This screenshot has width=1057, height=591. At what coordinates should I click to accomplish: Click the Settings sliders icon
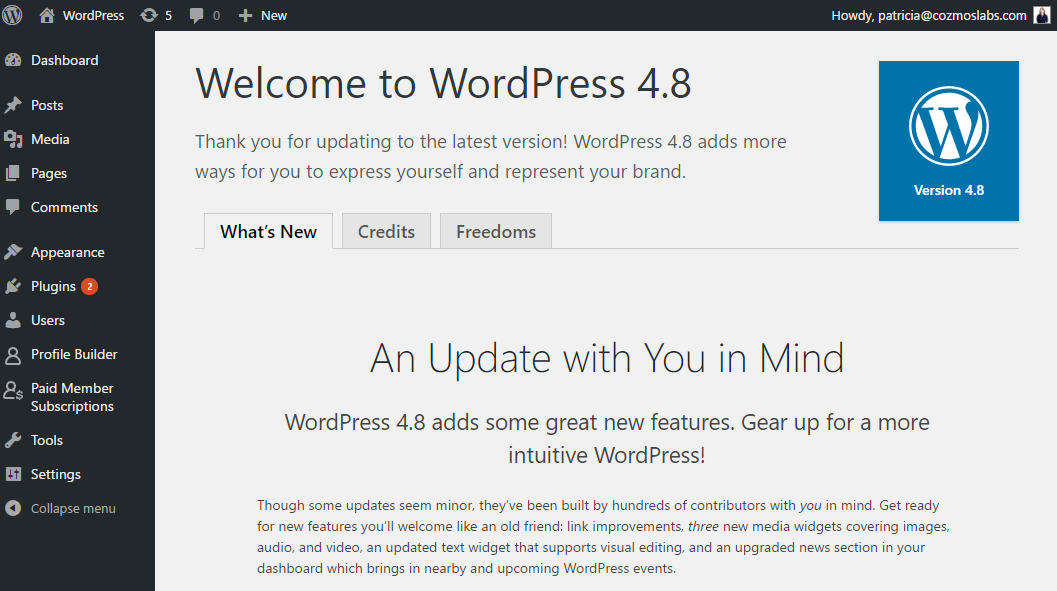tap(13, 474)
